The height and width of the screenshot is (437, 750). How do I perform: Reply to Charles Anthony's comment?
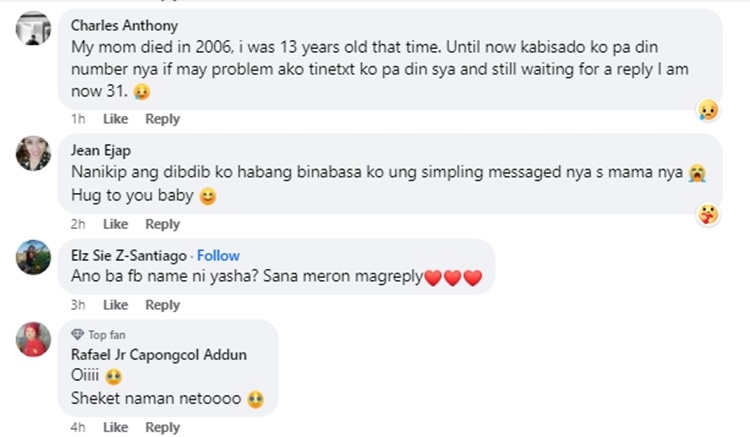(162, 119)
